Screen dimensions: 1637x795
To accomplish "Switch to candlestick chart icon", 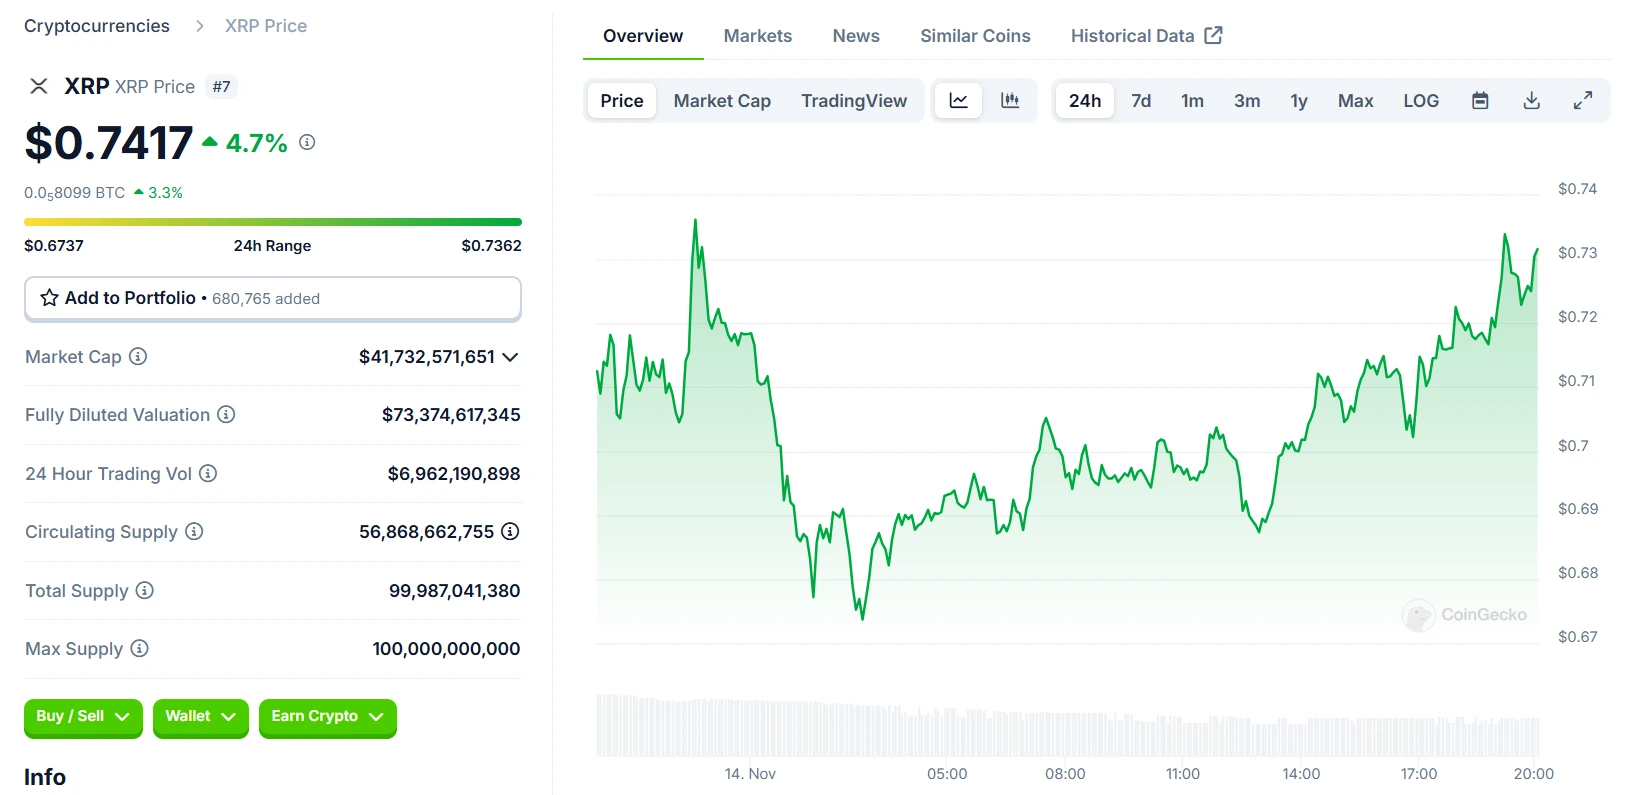I will click(1010, 100).
